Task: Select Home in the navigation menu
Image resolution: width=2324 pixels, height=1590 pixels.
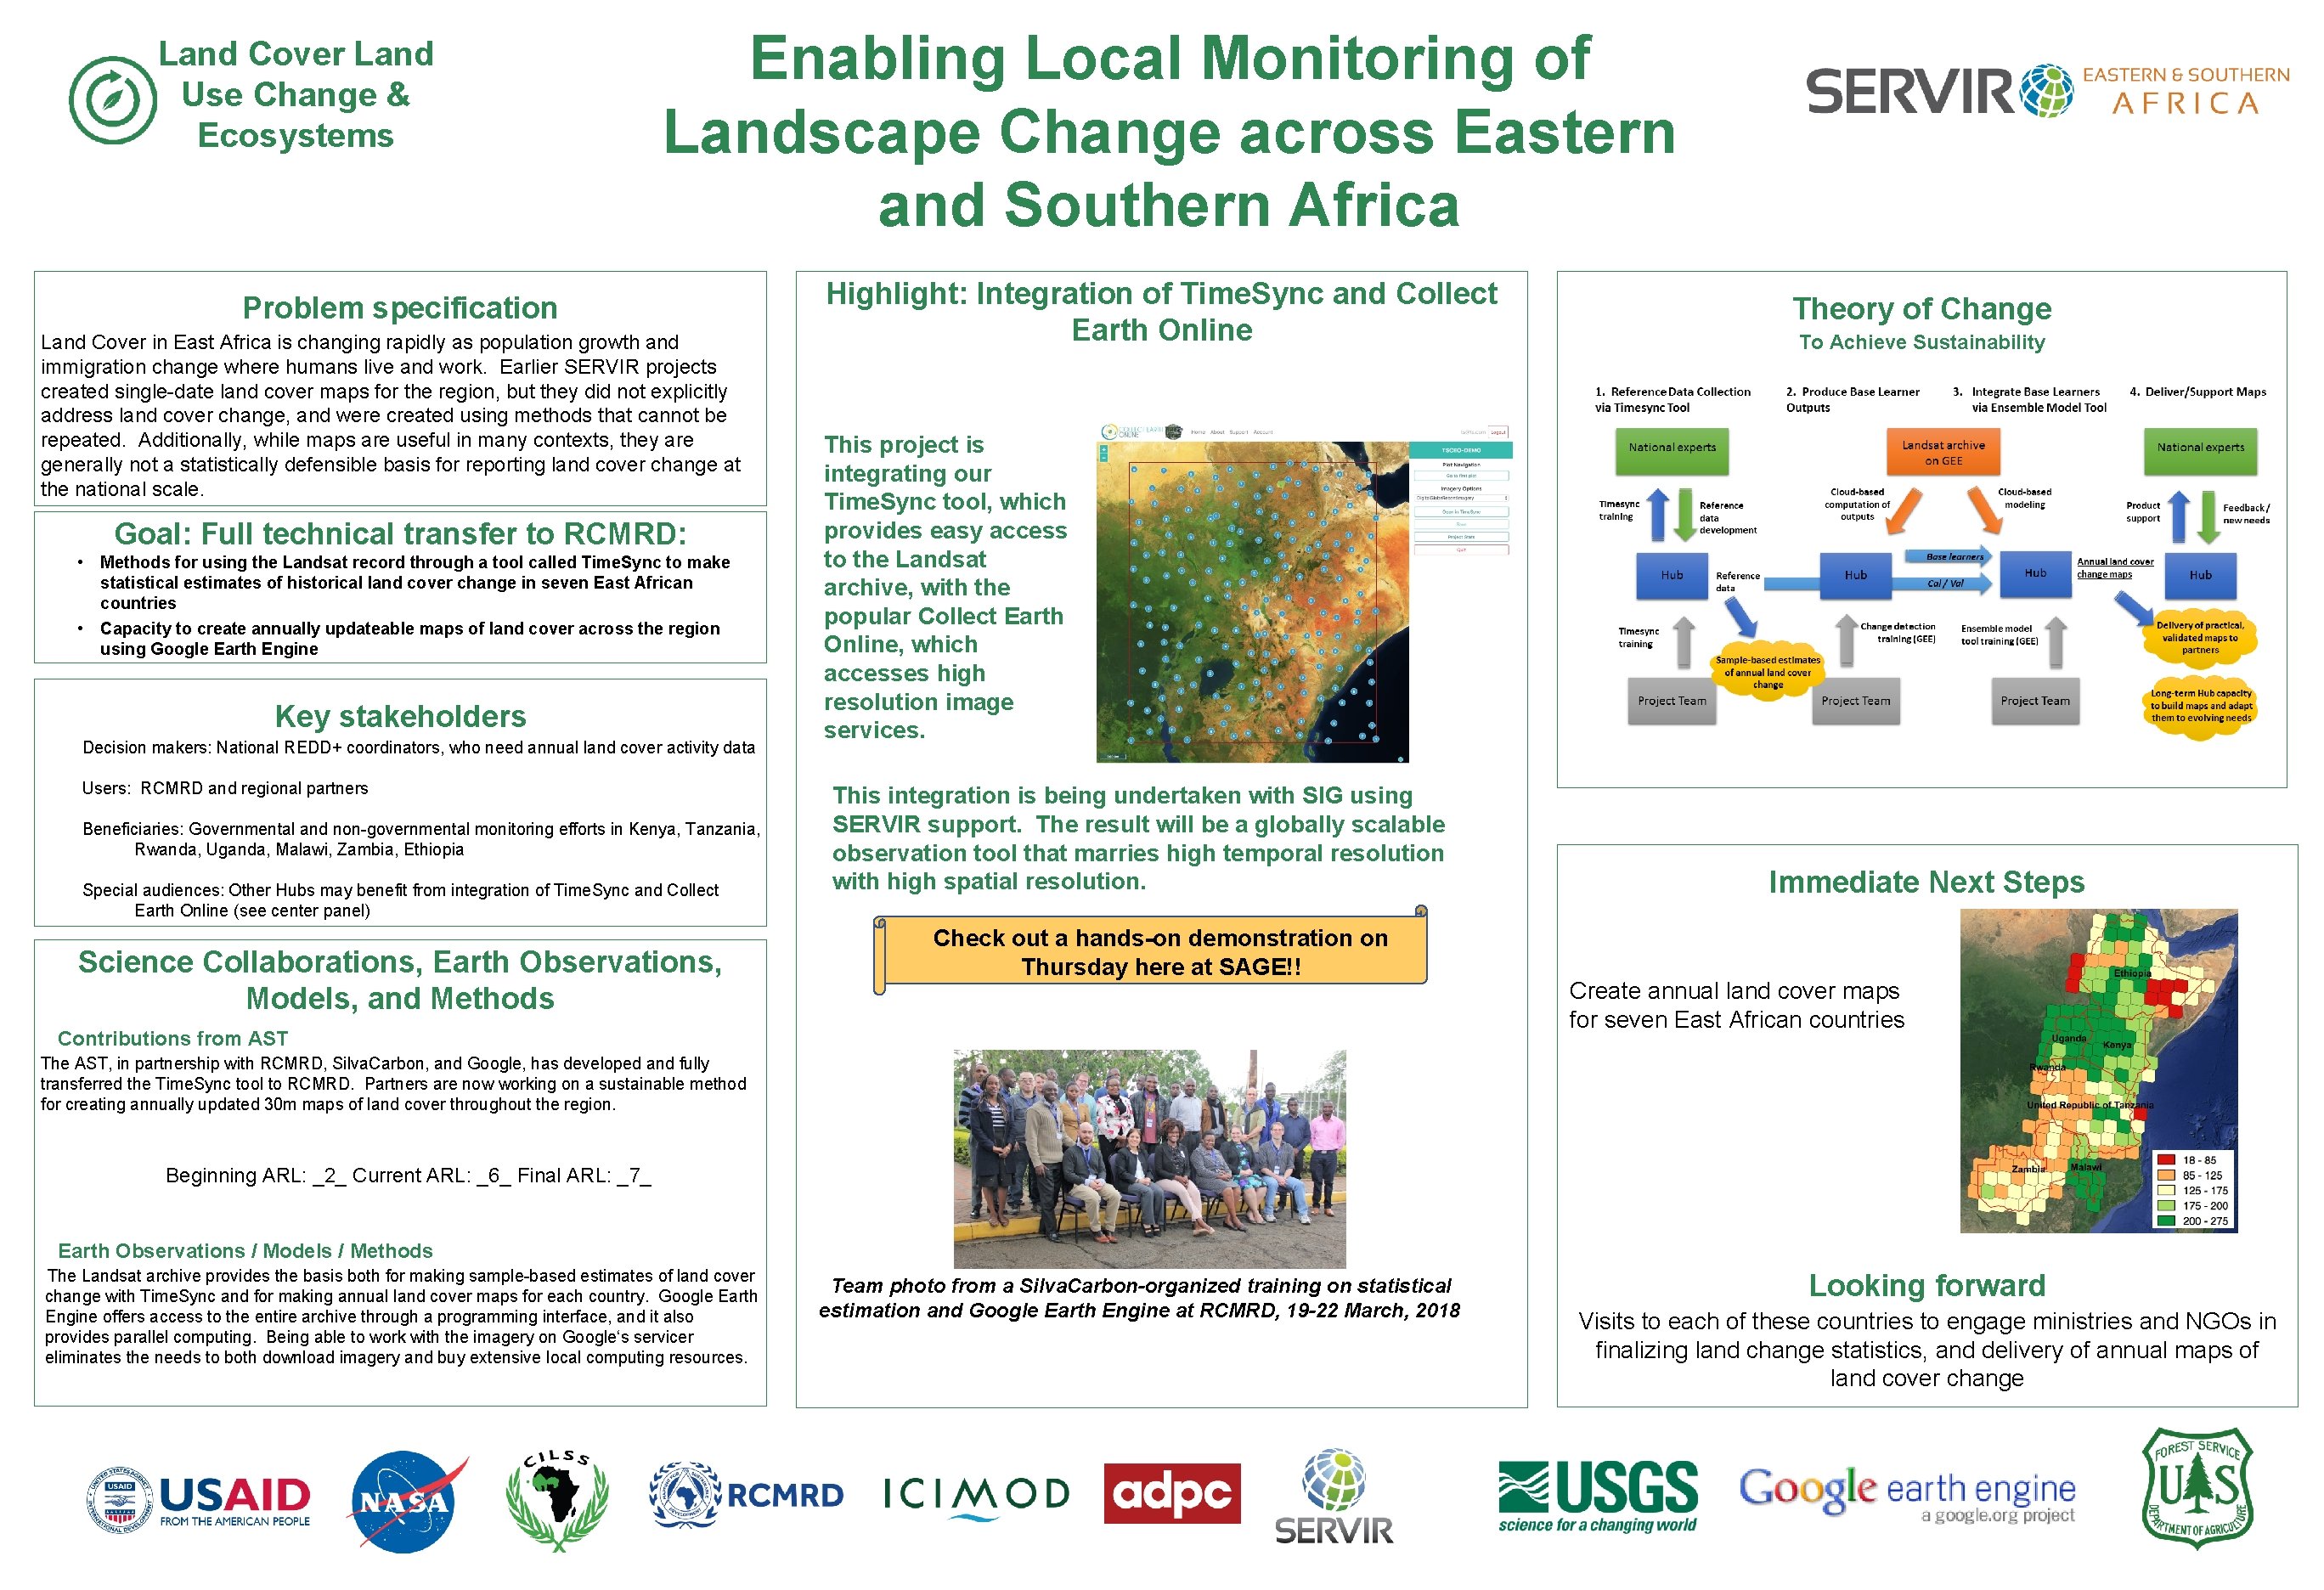Action: pyautogui.click(x=1198, y=433)
